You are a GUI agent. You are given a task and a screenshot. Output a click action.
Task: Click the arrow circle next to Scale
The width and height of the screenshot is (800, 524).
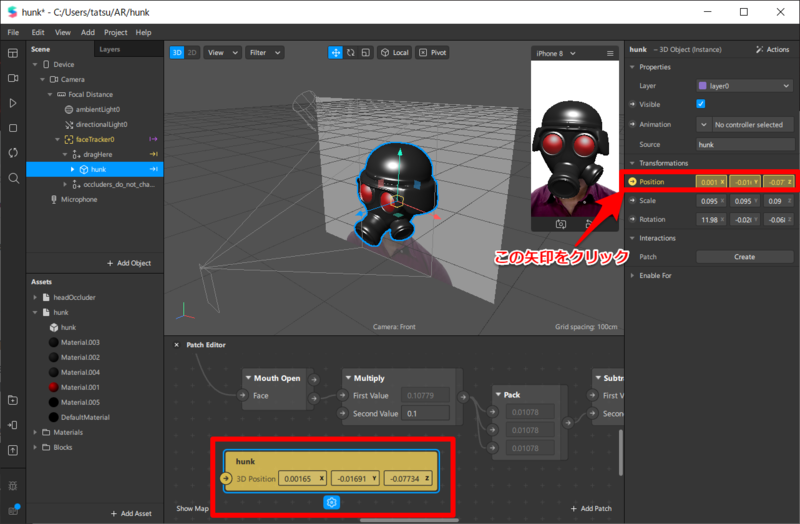(632, 200)
